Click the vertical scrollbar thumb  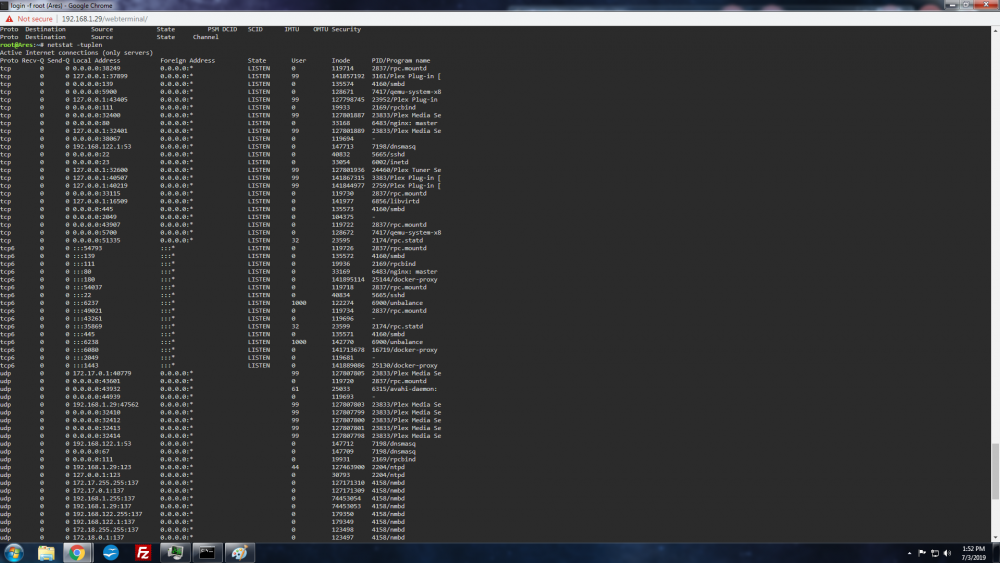tap(996, 472)
